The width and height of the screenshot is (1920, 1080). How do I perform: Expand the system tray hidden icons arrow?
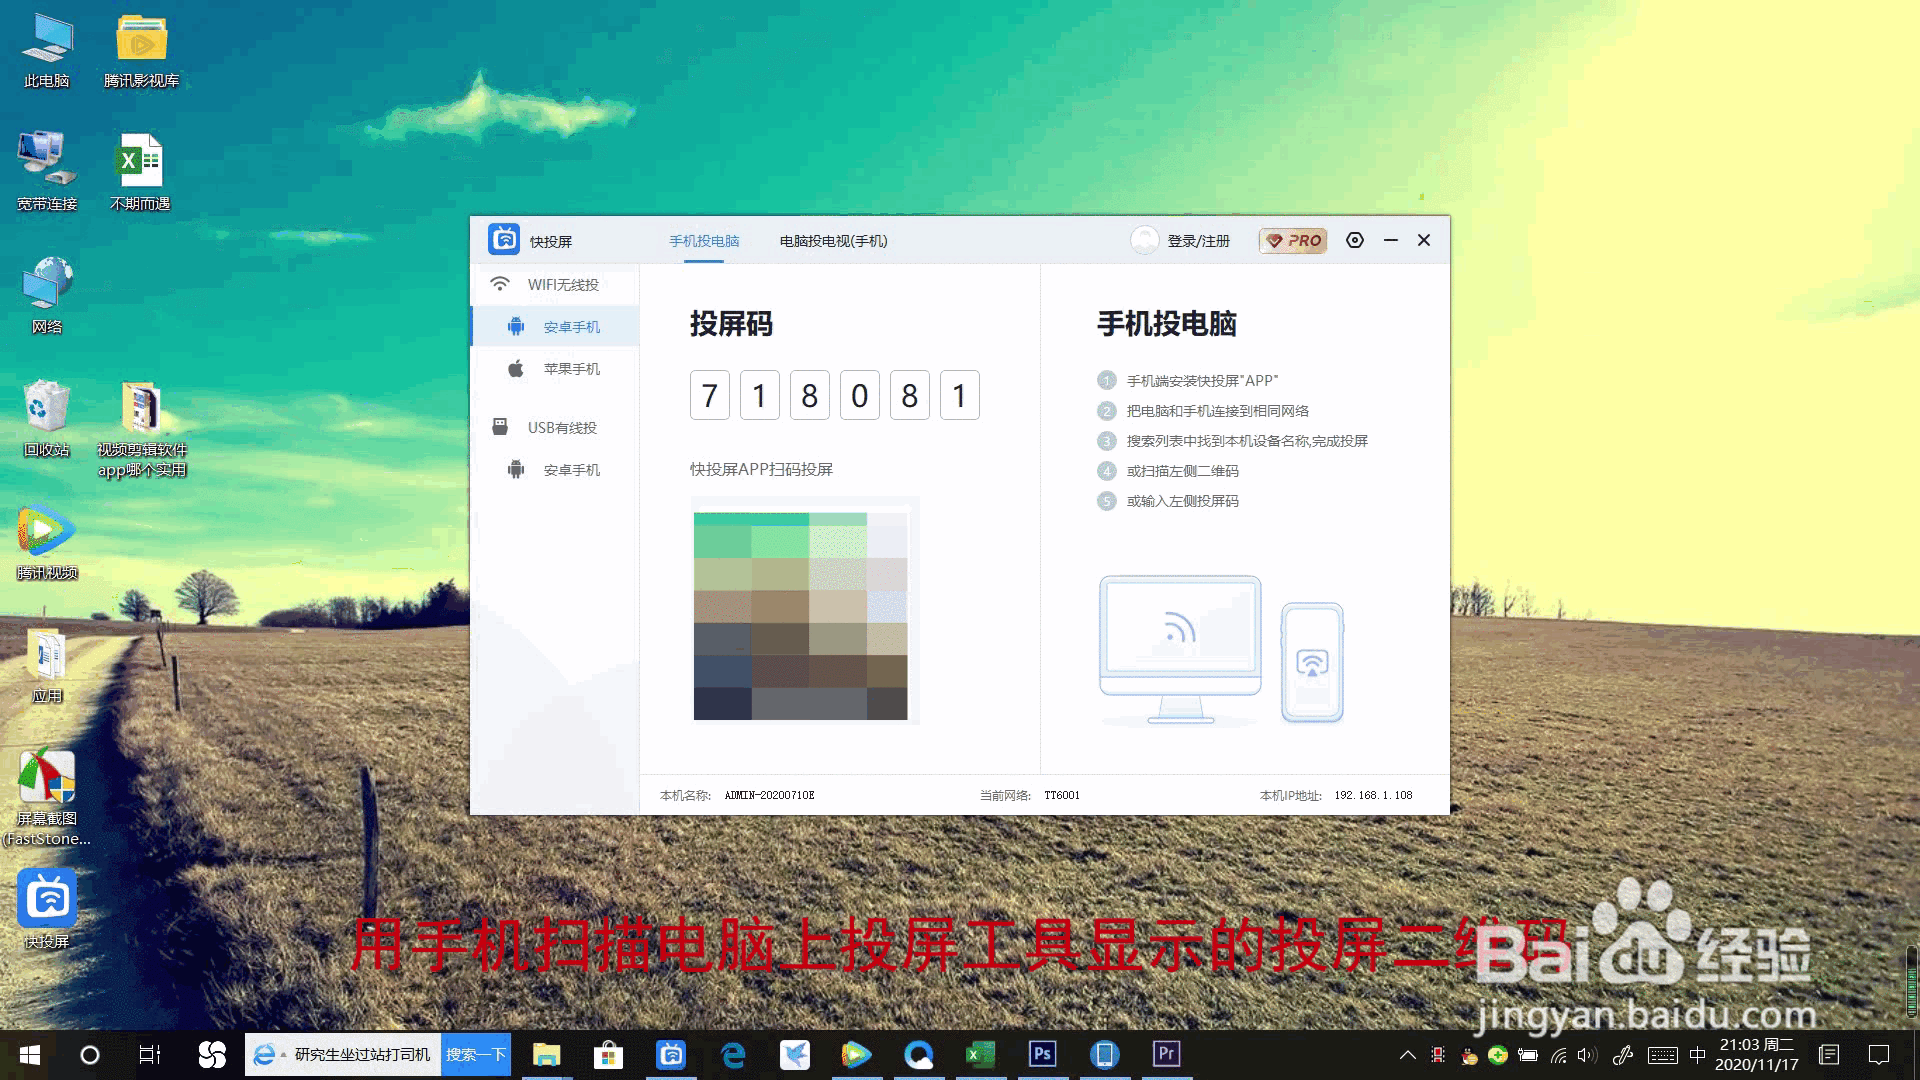point(1407,1055)
